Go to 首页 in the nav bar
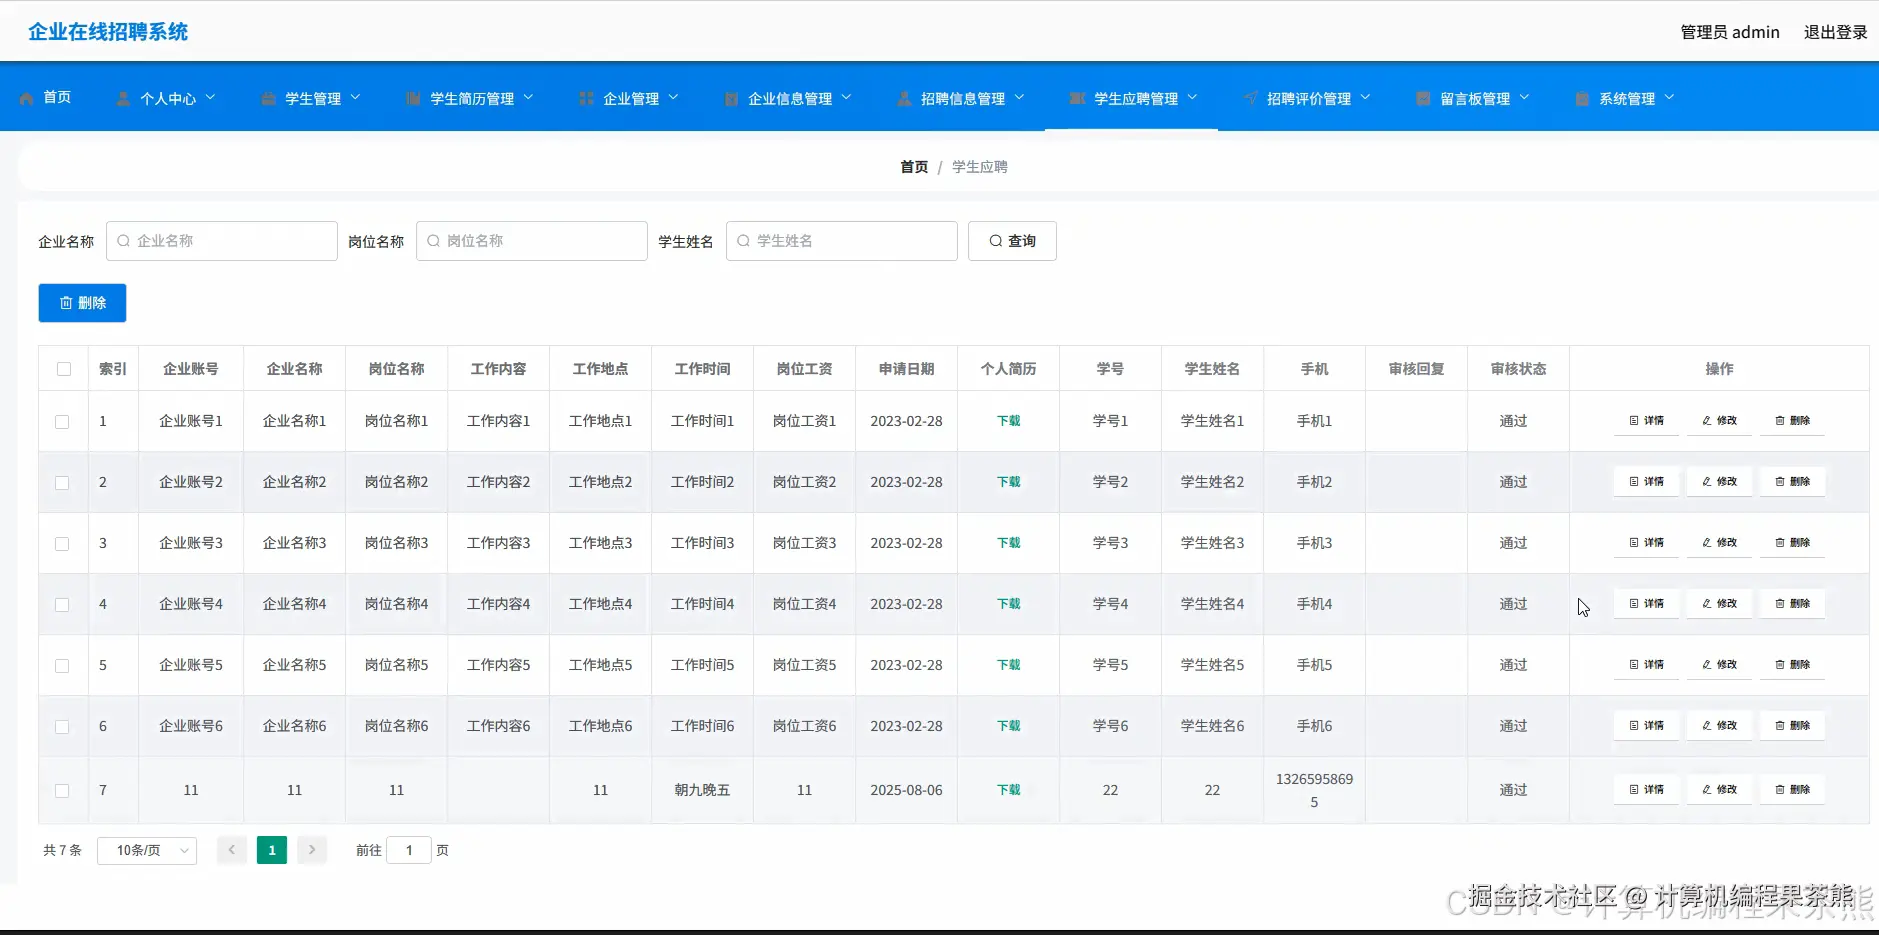Image resolution: width=1879 pixels, height=935 pixels. [57, 97]
